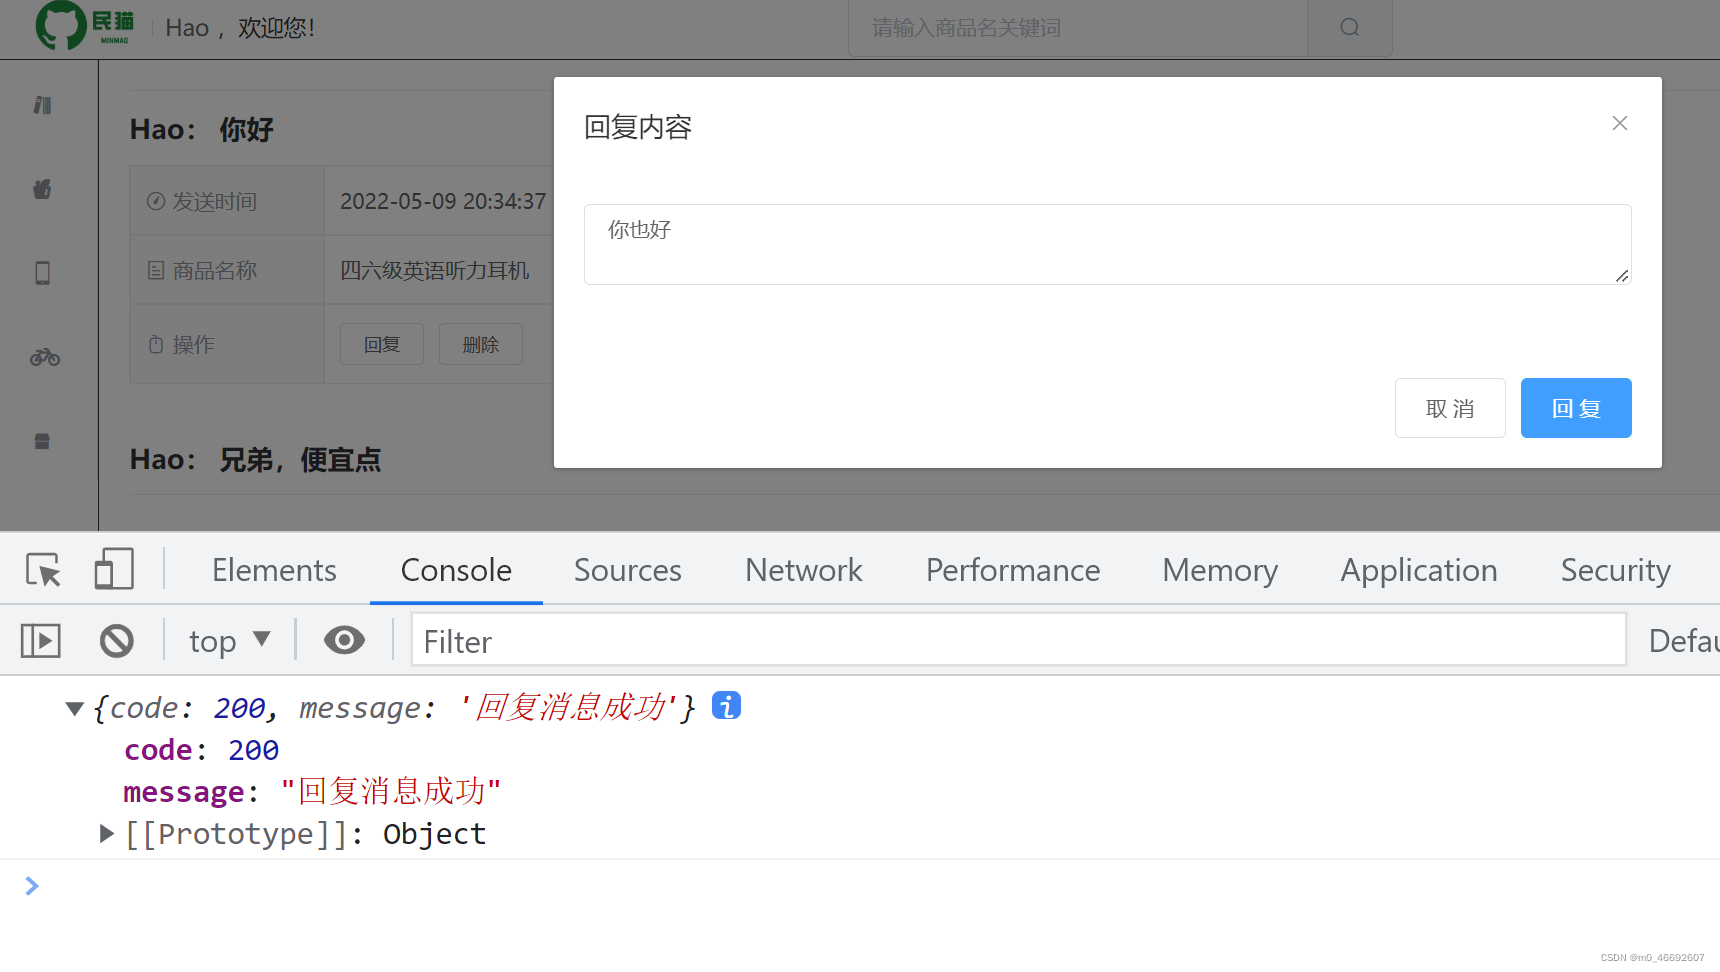
Task: Switch to the Sources tab
Action: (627, 570)
